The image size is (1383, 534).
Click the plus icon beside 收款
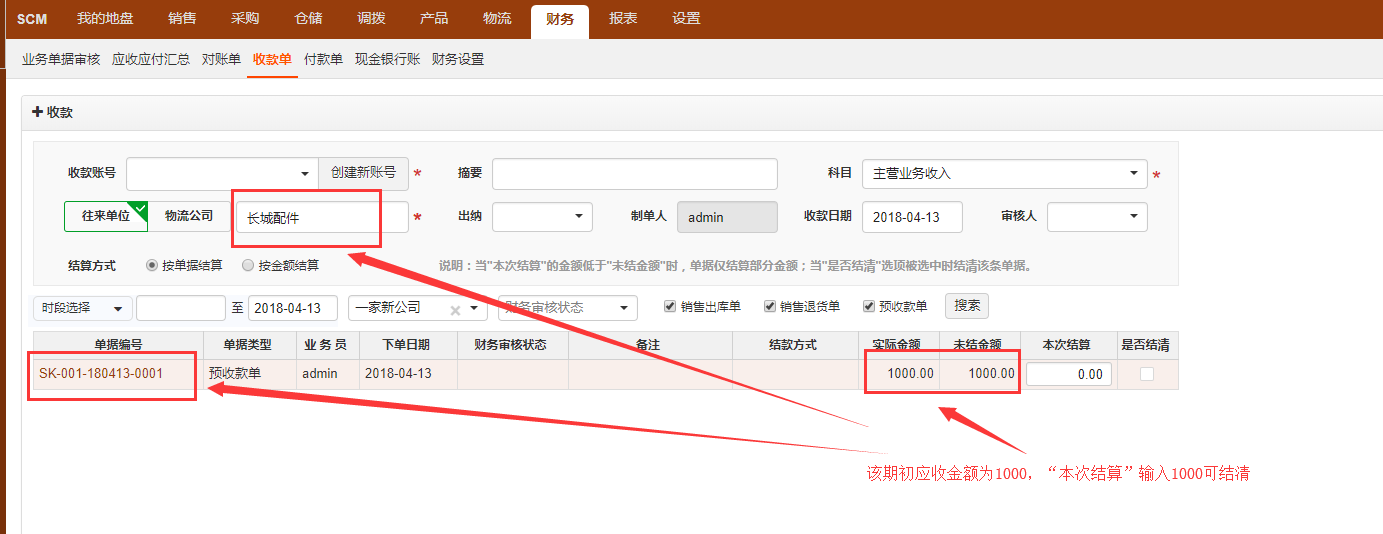tap(38, 112)
